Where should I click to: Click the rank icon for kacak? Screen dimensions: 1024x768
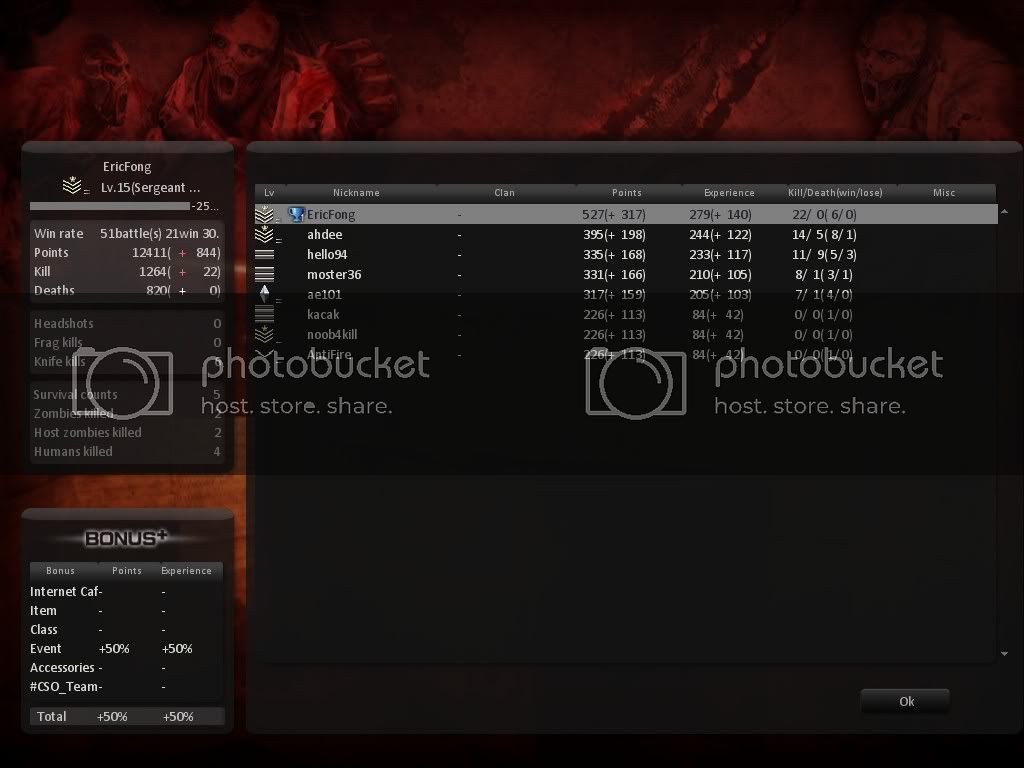[265, 314]
